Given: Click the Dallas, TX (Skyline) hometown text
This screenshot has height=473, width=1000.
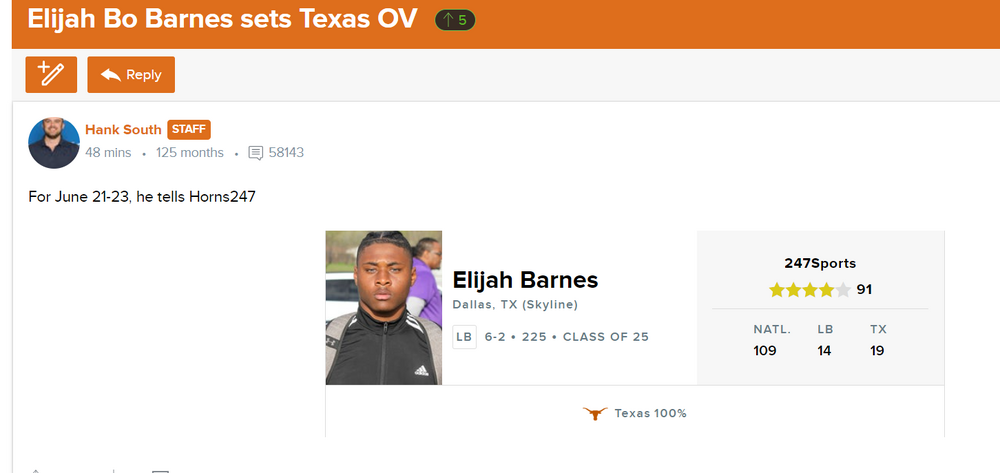Looking at the screenshot, I should (x=515, y=305).
